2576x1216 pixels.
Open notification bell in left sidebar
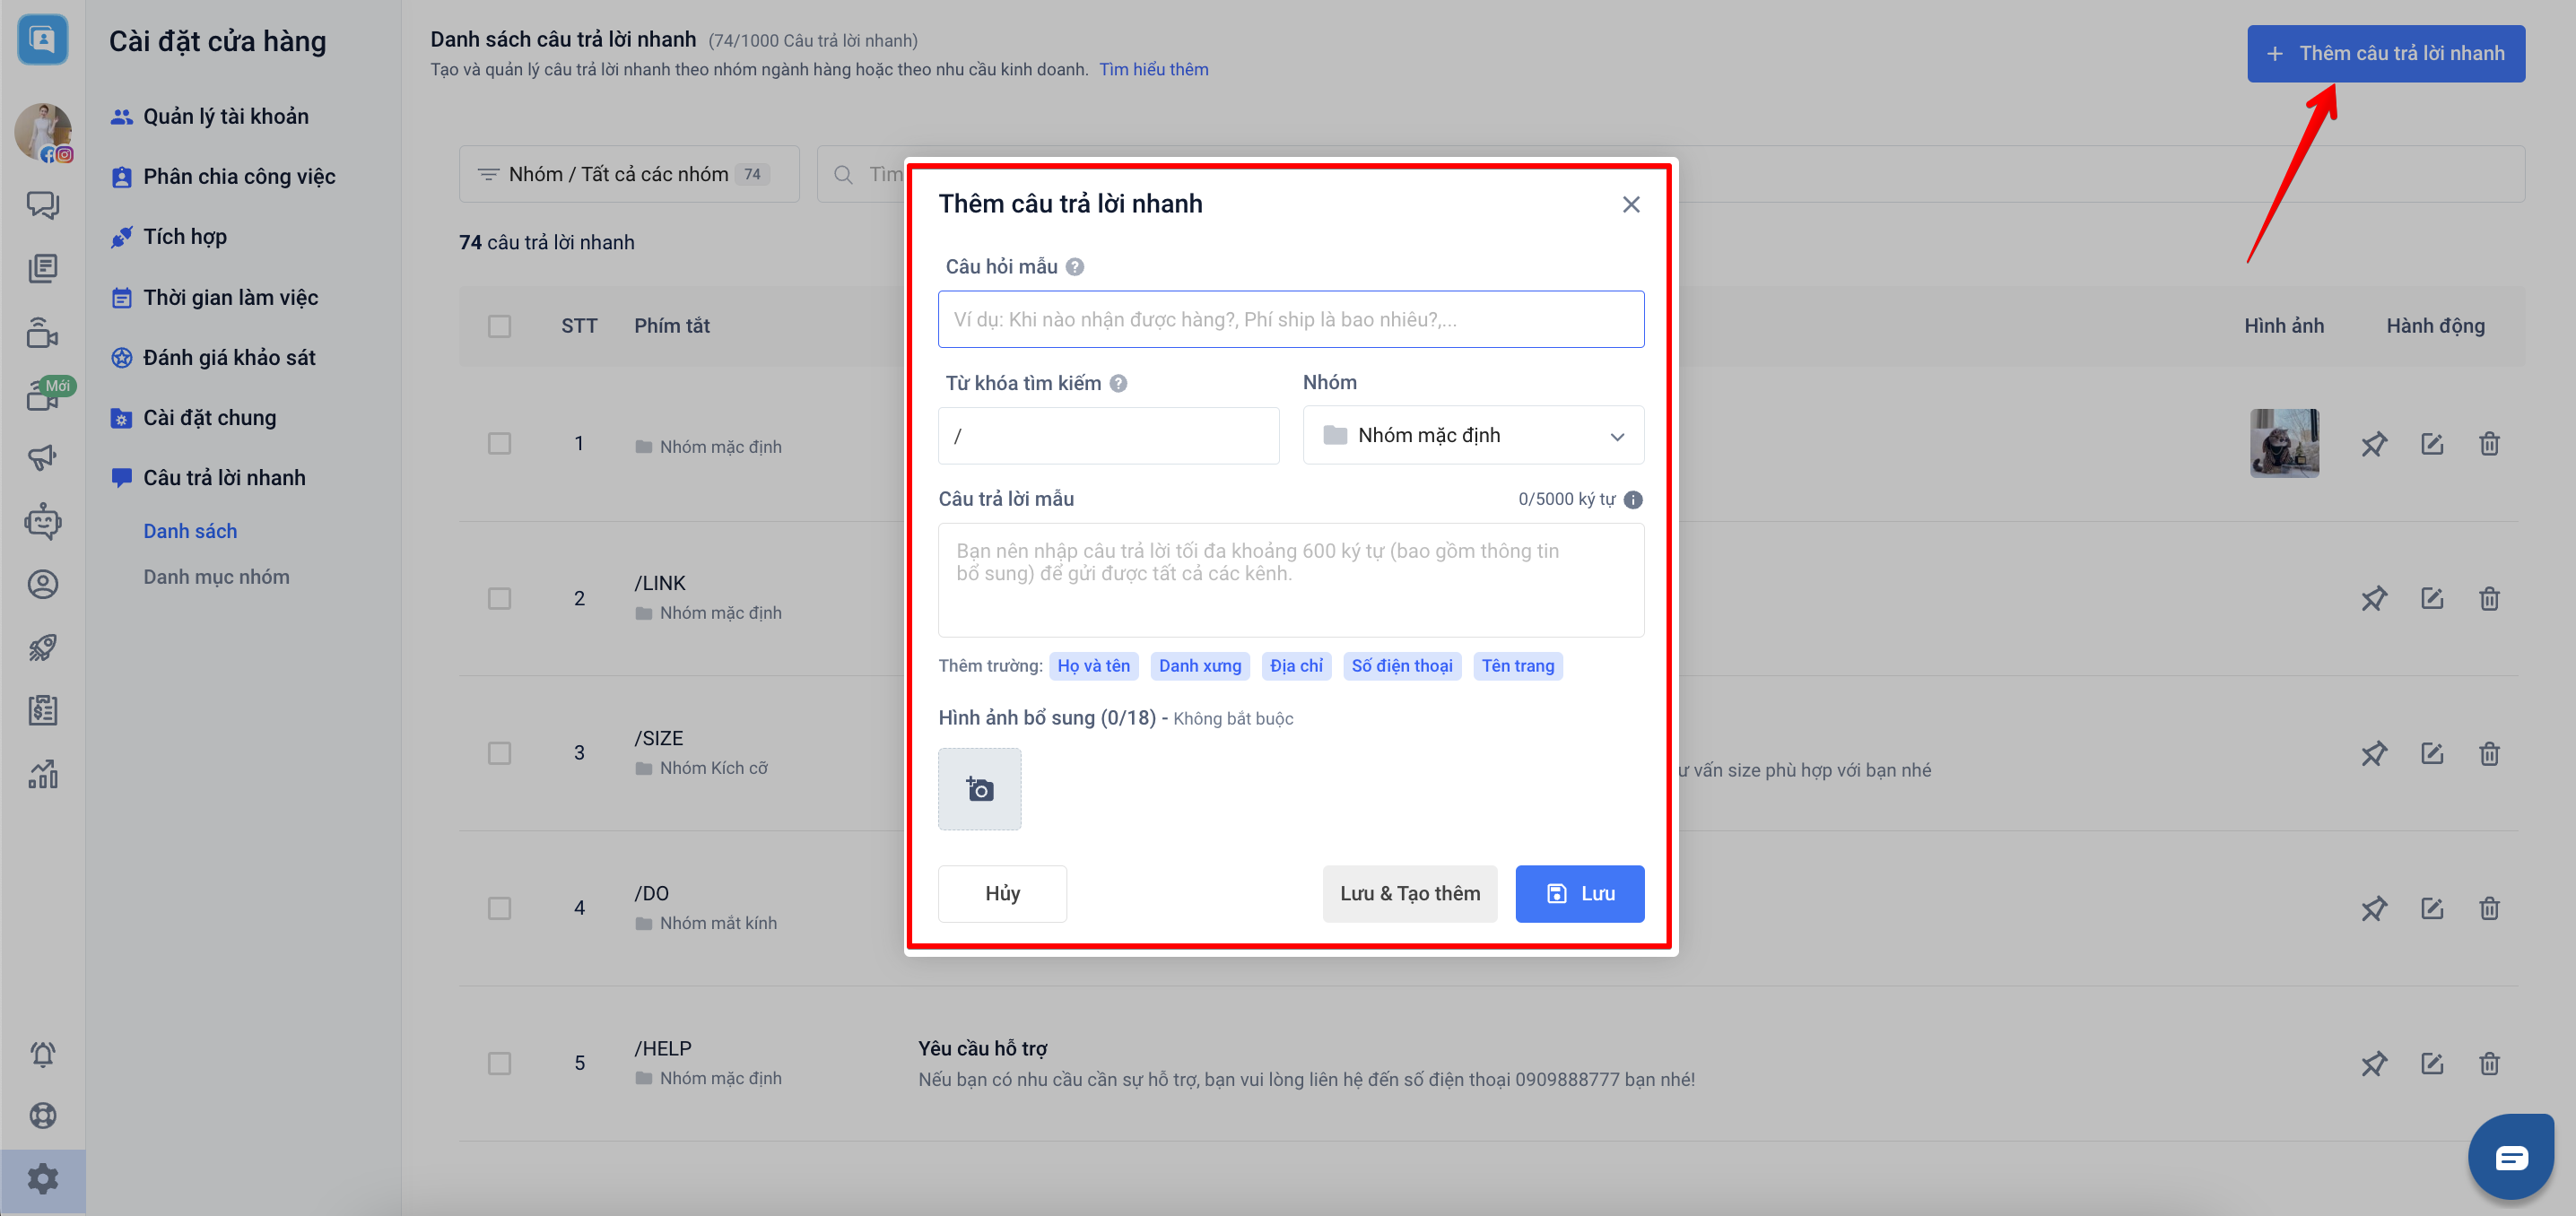click(x=42, y=1053)
